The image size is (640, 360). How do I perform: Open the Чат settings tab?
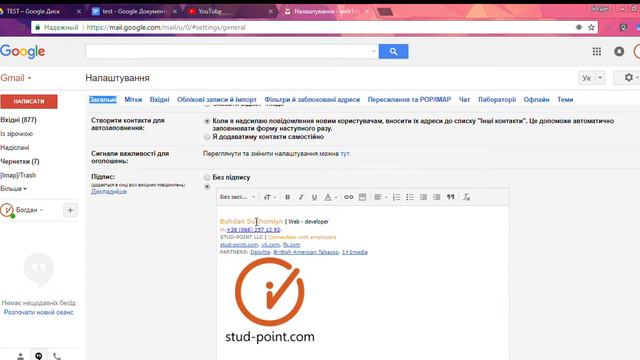tap(464, 100)
